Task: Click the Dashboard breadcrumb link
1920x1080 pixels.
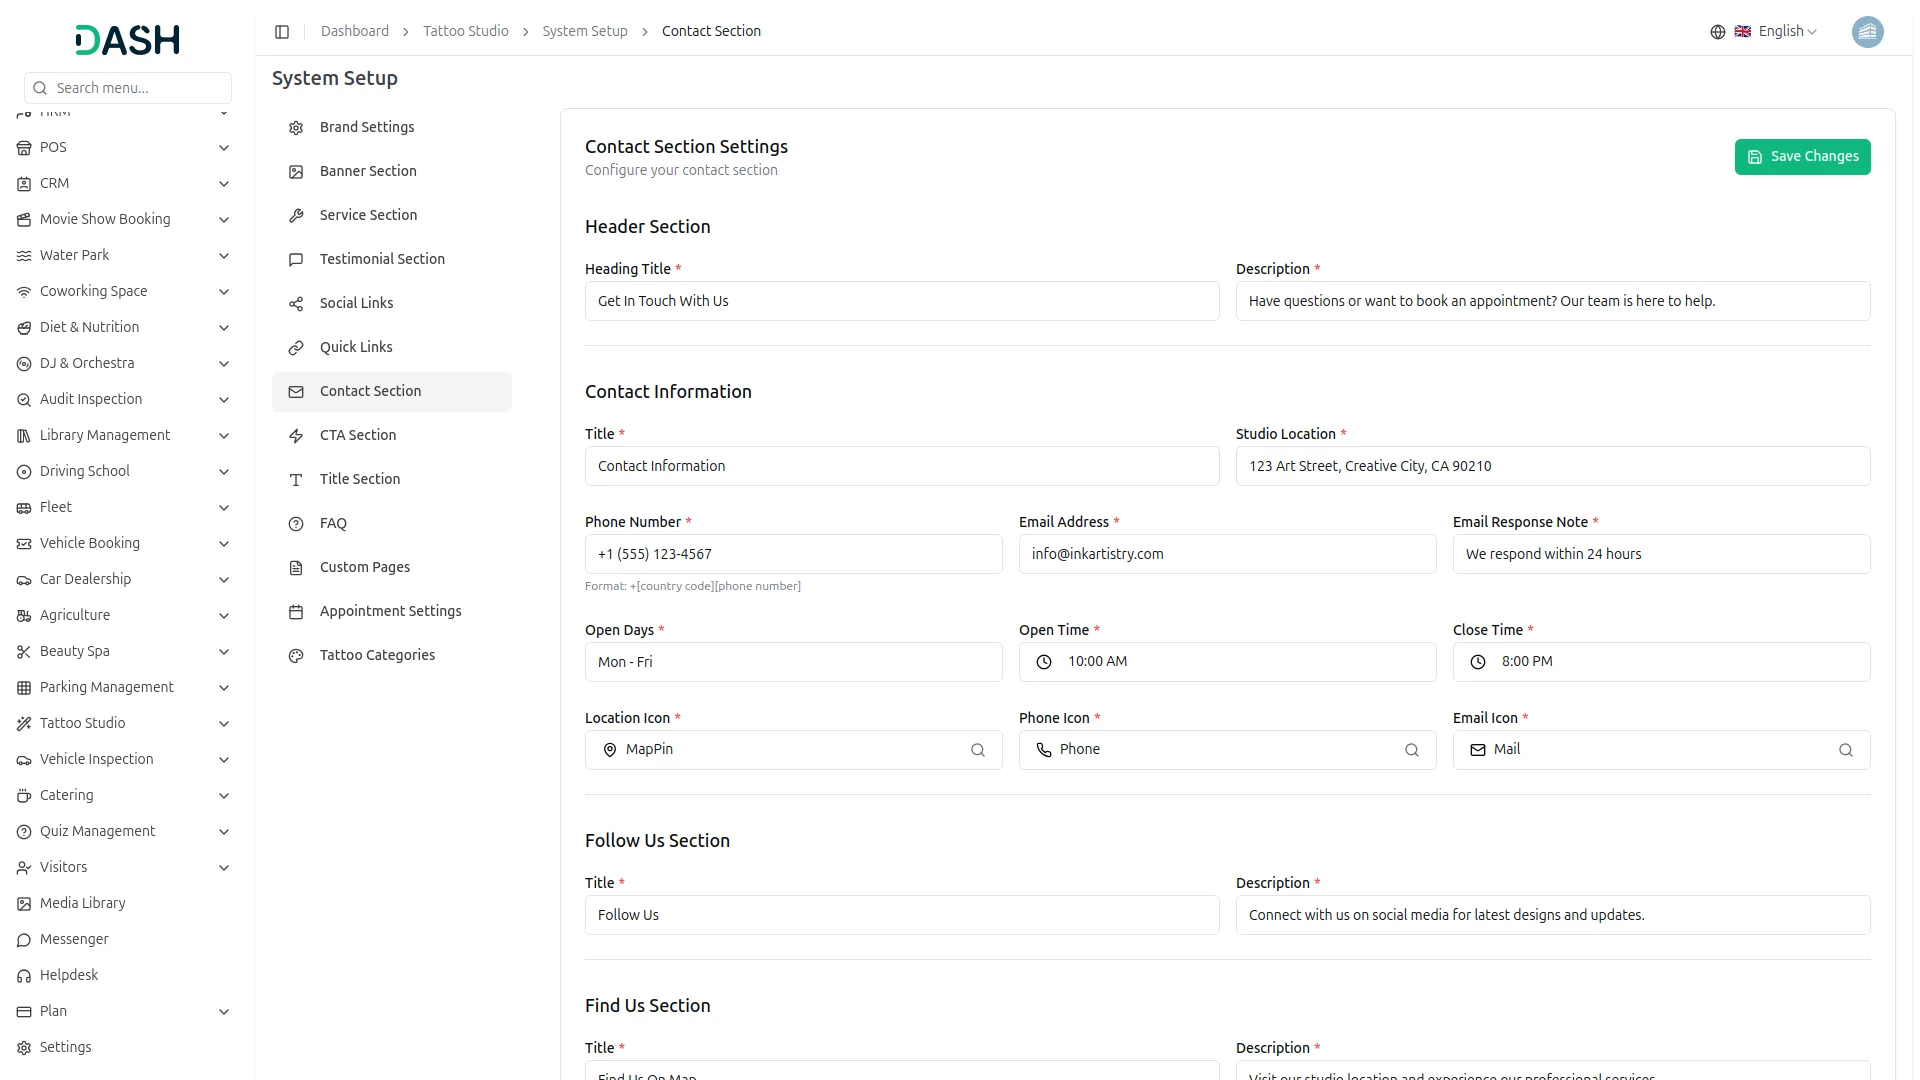Action: point(354,32)
